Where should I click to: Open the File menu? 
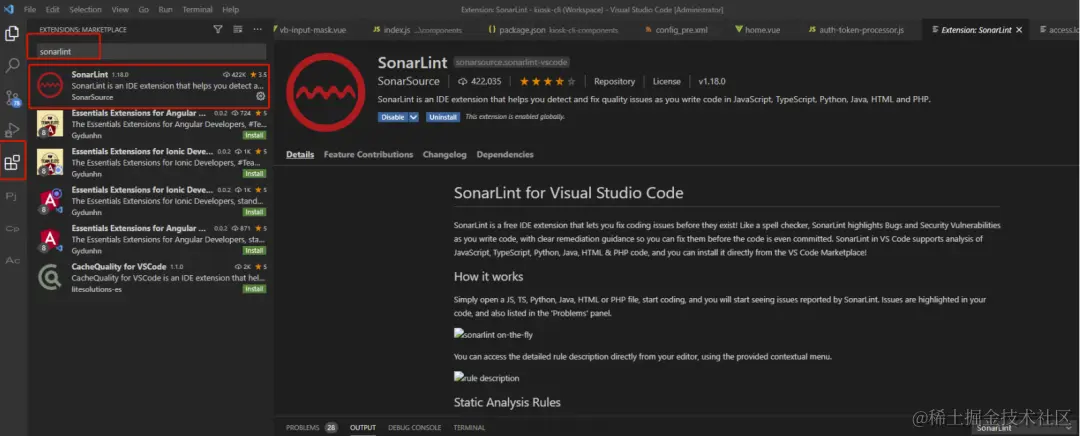coord(30,10)
